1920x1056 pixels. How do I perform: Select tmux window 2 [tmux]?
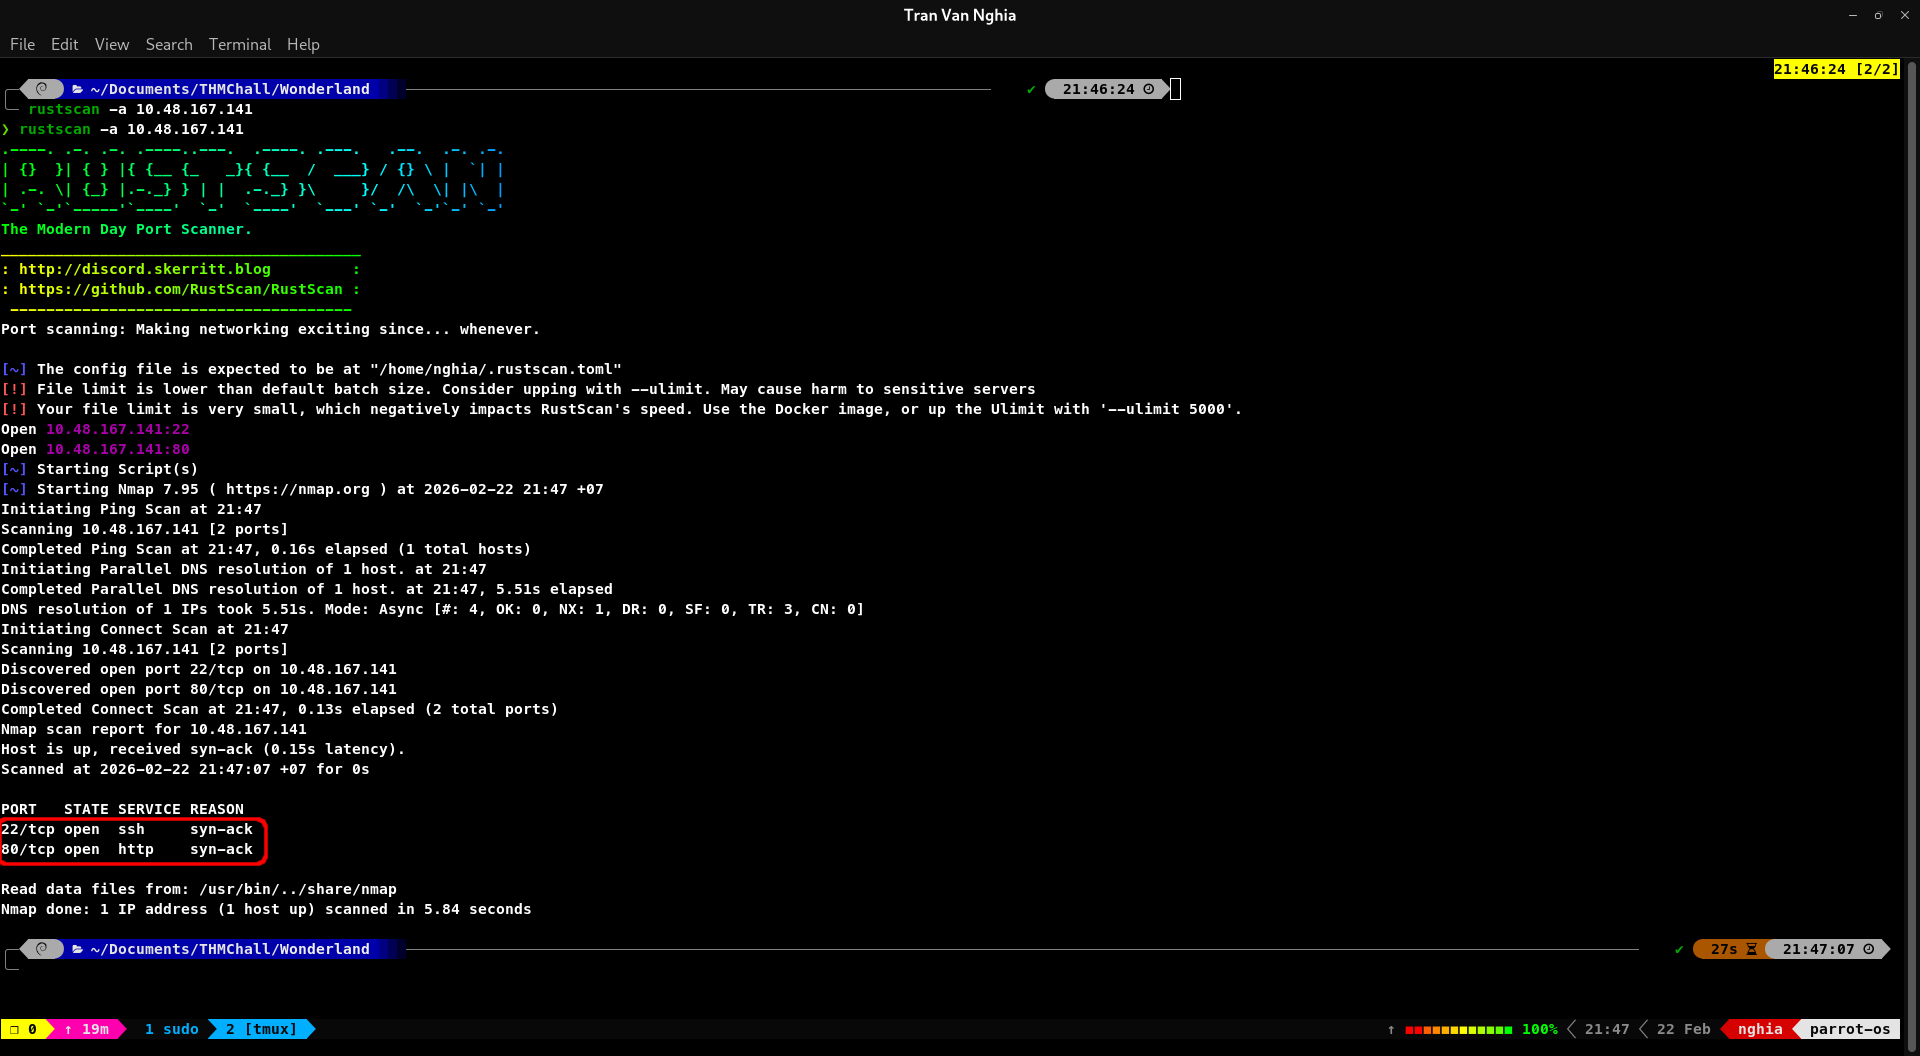(x=261, y=1029)
